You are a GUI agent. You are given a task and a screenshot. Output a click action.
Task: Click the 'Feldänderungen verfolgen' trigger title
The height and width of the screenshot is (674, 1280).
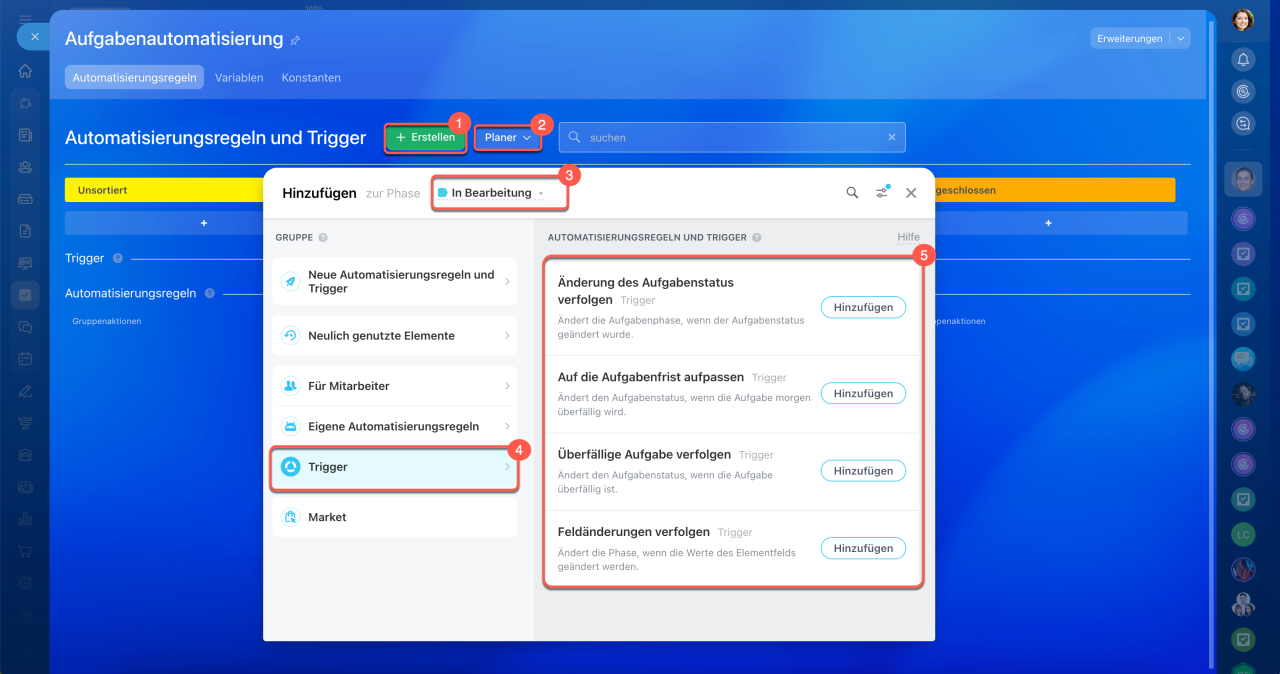pyautogui.click(x=634, y=532)
